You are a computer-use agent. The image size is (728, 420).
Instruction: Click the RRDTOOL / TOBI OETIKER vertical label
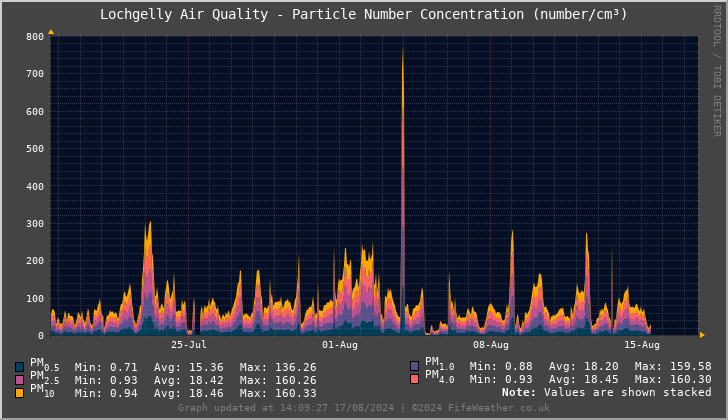[717, 71]
